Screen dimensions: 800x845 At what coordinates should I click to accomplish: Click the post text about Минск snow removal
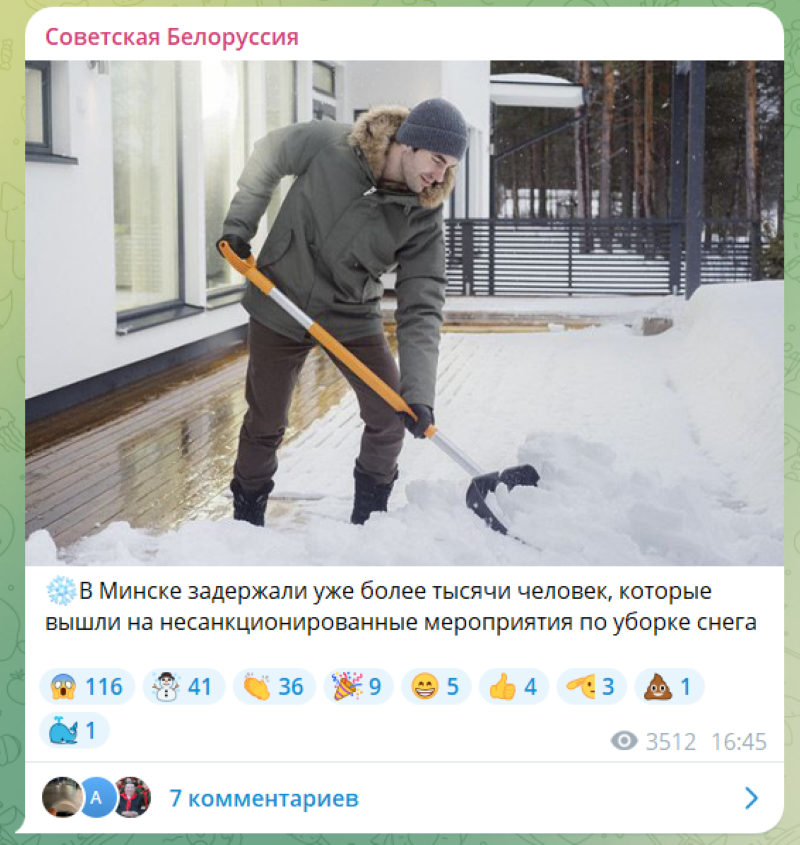[x=401, y=606]
